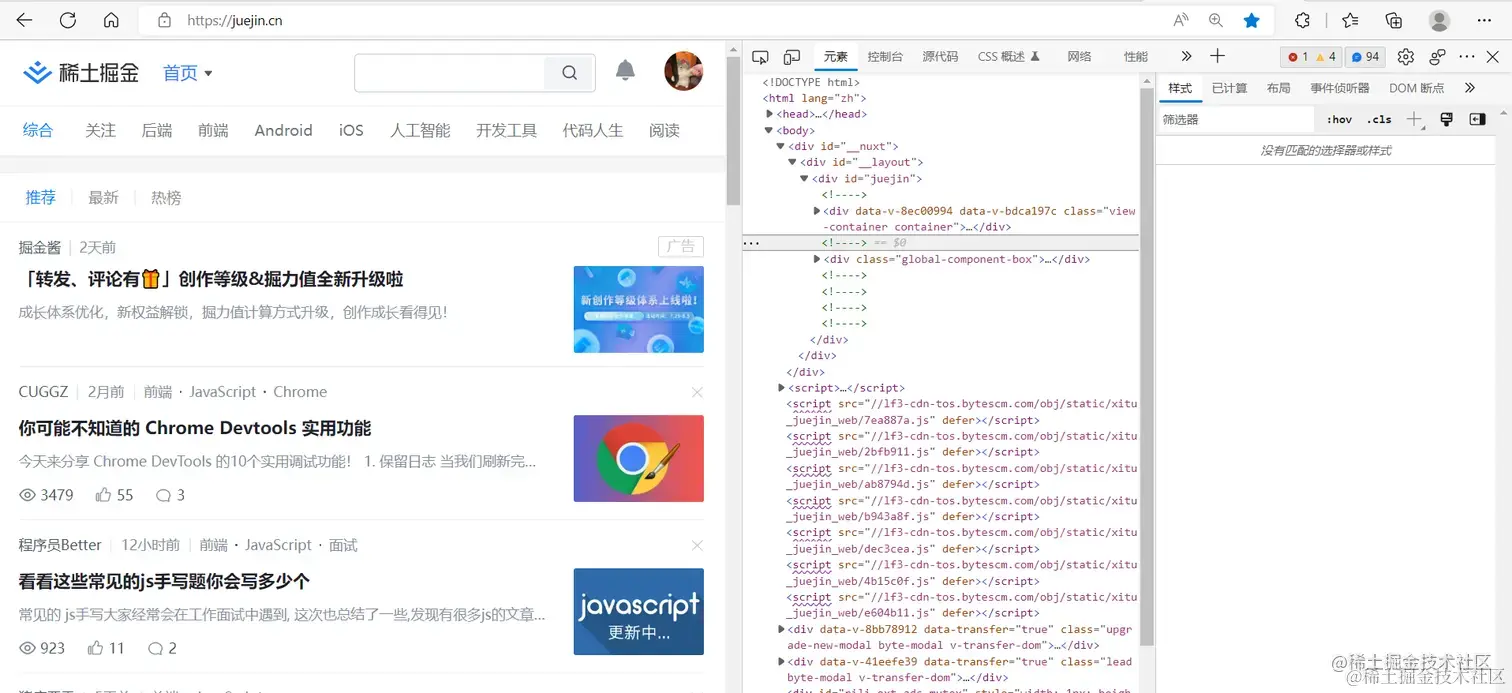
Task: Go to browser home page icon
Action: click(x=111, y=20)
